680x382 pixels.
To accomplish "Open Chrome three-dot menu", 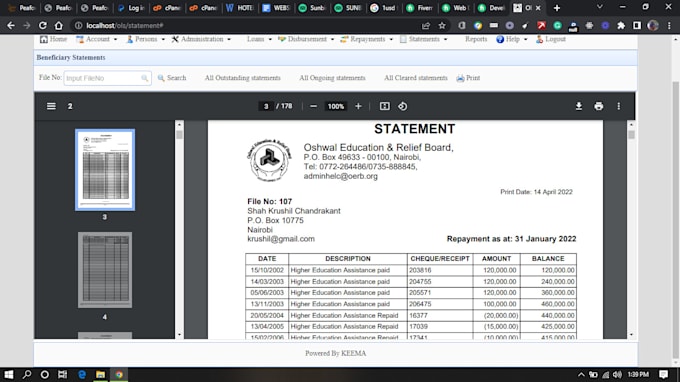I will [x=669, y=26].
